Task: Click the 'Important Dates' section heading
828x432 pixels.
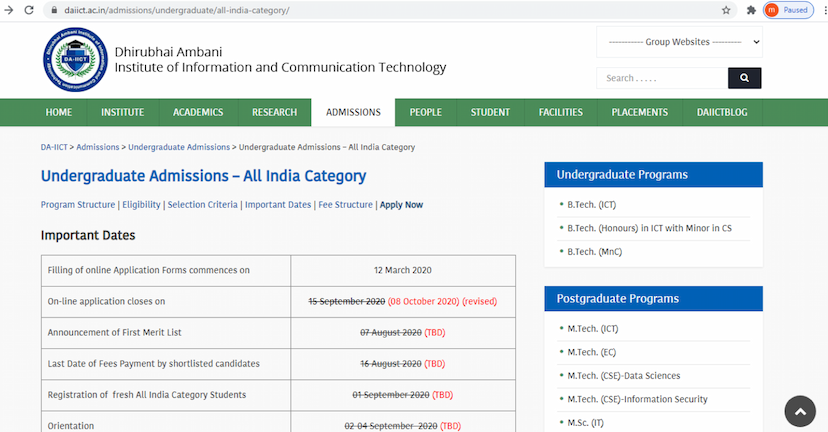Action: [88, 236]
